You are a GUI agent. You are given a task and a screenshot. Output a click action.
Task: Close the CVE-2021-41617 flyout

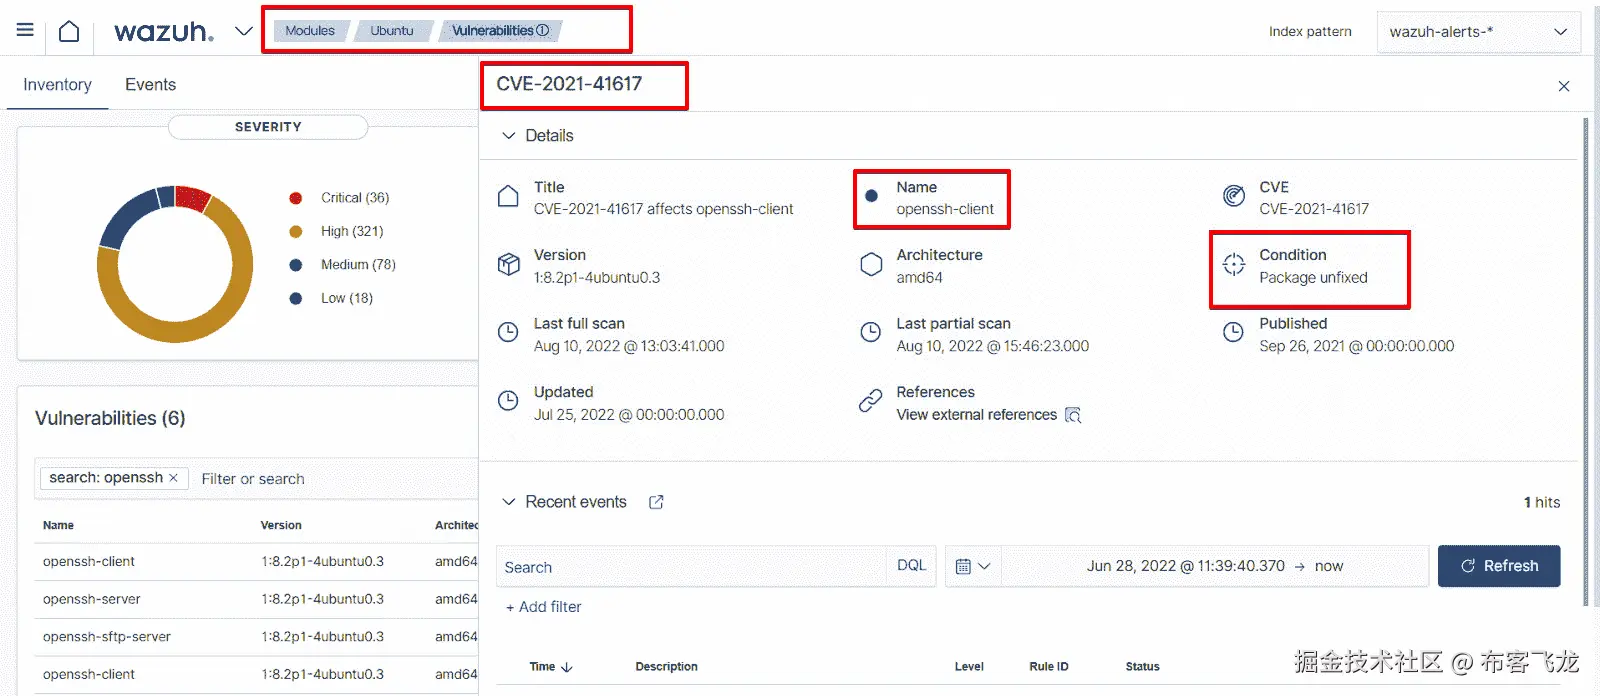[x=1564, y=87]
